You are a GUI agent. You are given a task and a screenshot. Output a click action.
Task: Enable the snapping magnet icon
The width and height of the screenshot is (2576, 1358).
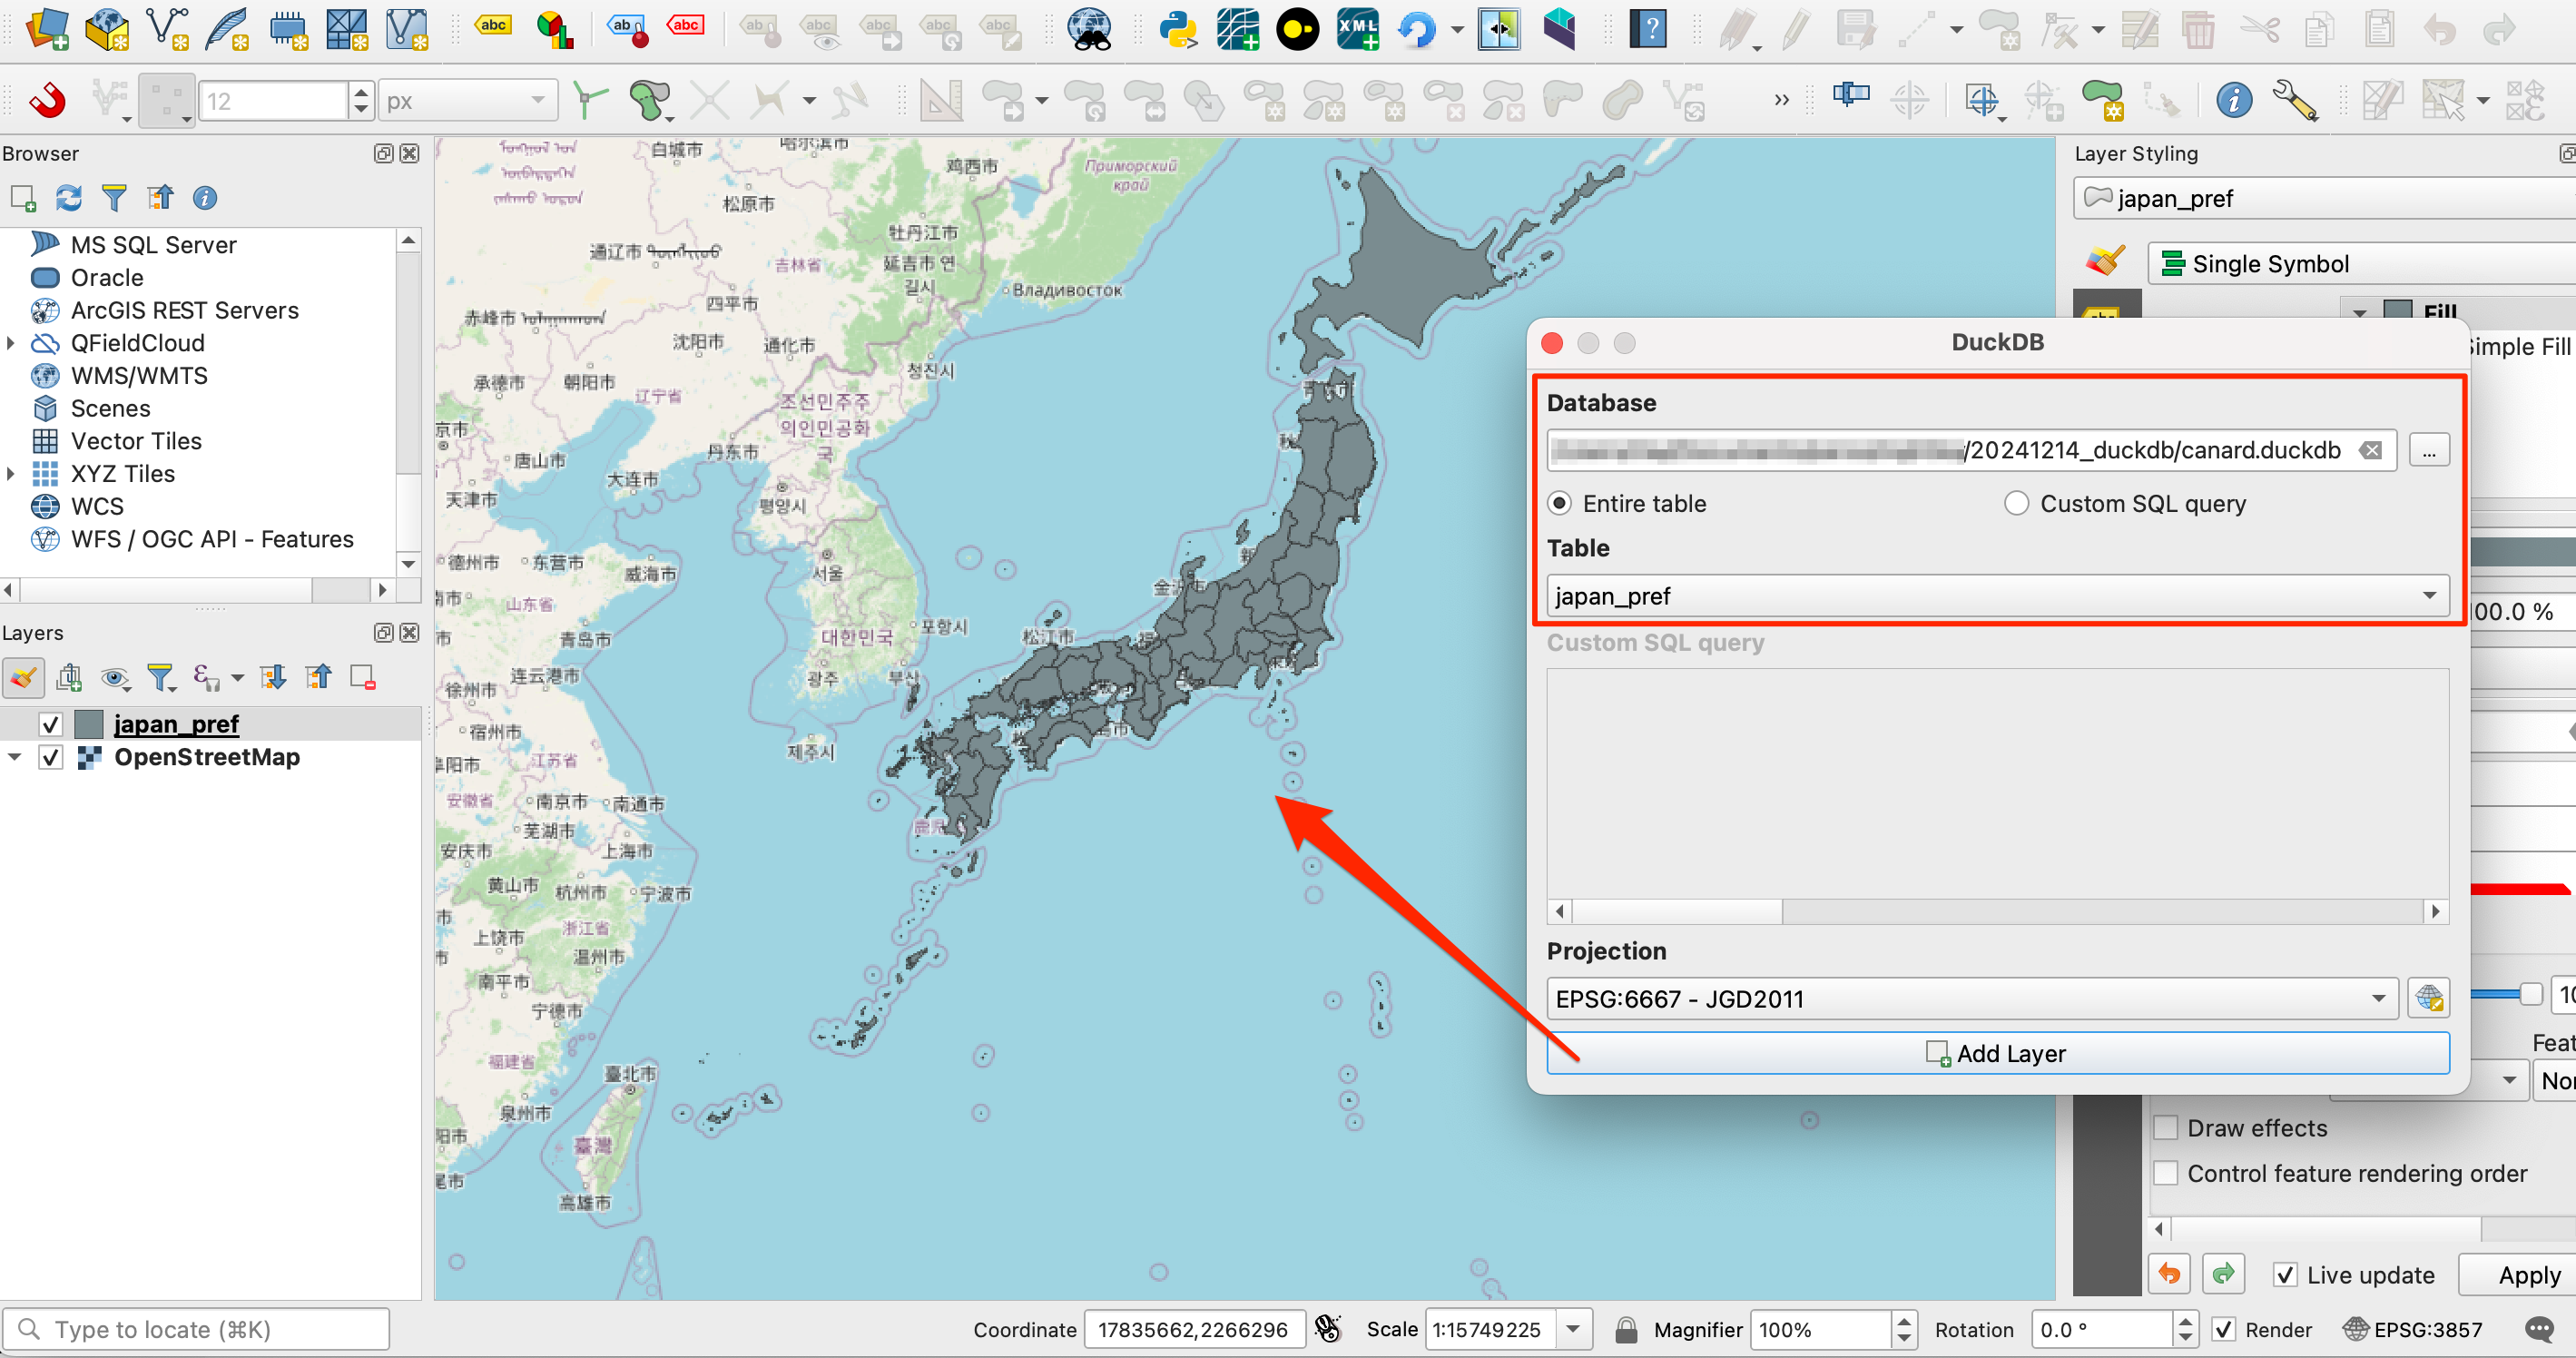(x=47, y=100)
